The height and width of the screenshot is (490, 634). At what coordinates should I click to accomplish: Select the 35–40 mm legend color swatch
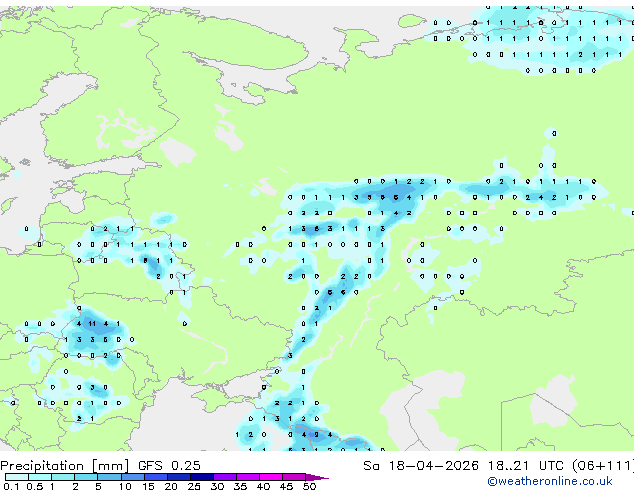click(x=247, y=477)
